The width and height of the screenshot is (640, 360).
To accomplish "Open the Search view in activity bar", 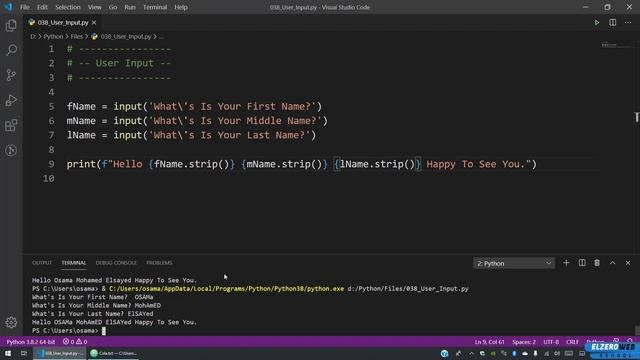I will click(x=11, y=50).
